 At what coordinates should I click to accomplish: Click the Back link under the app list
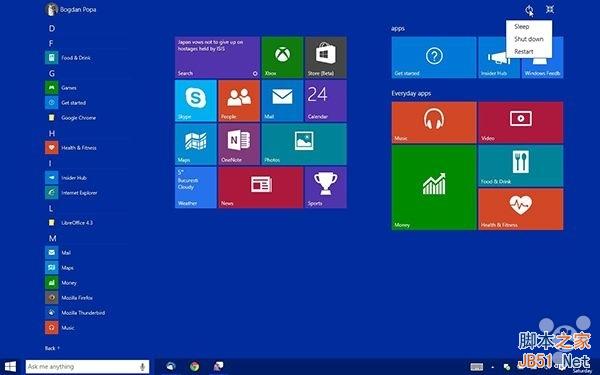click(x=52, y=348)
